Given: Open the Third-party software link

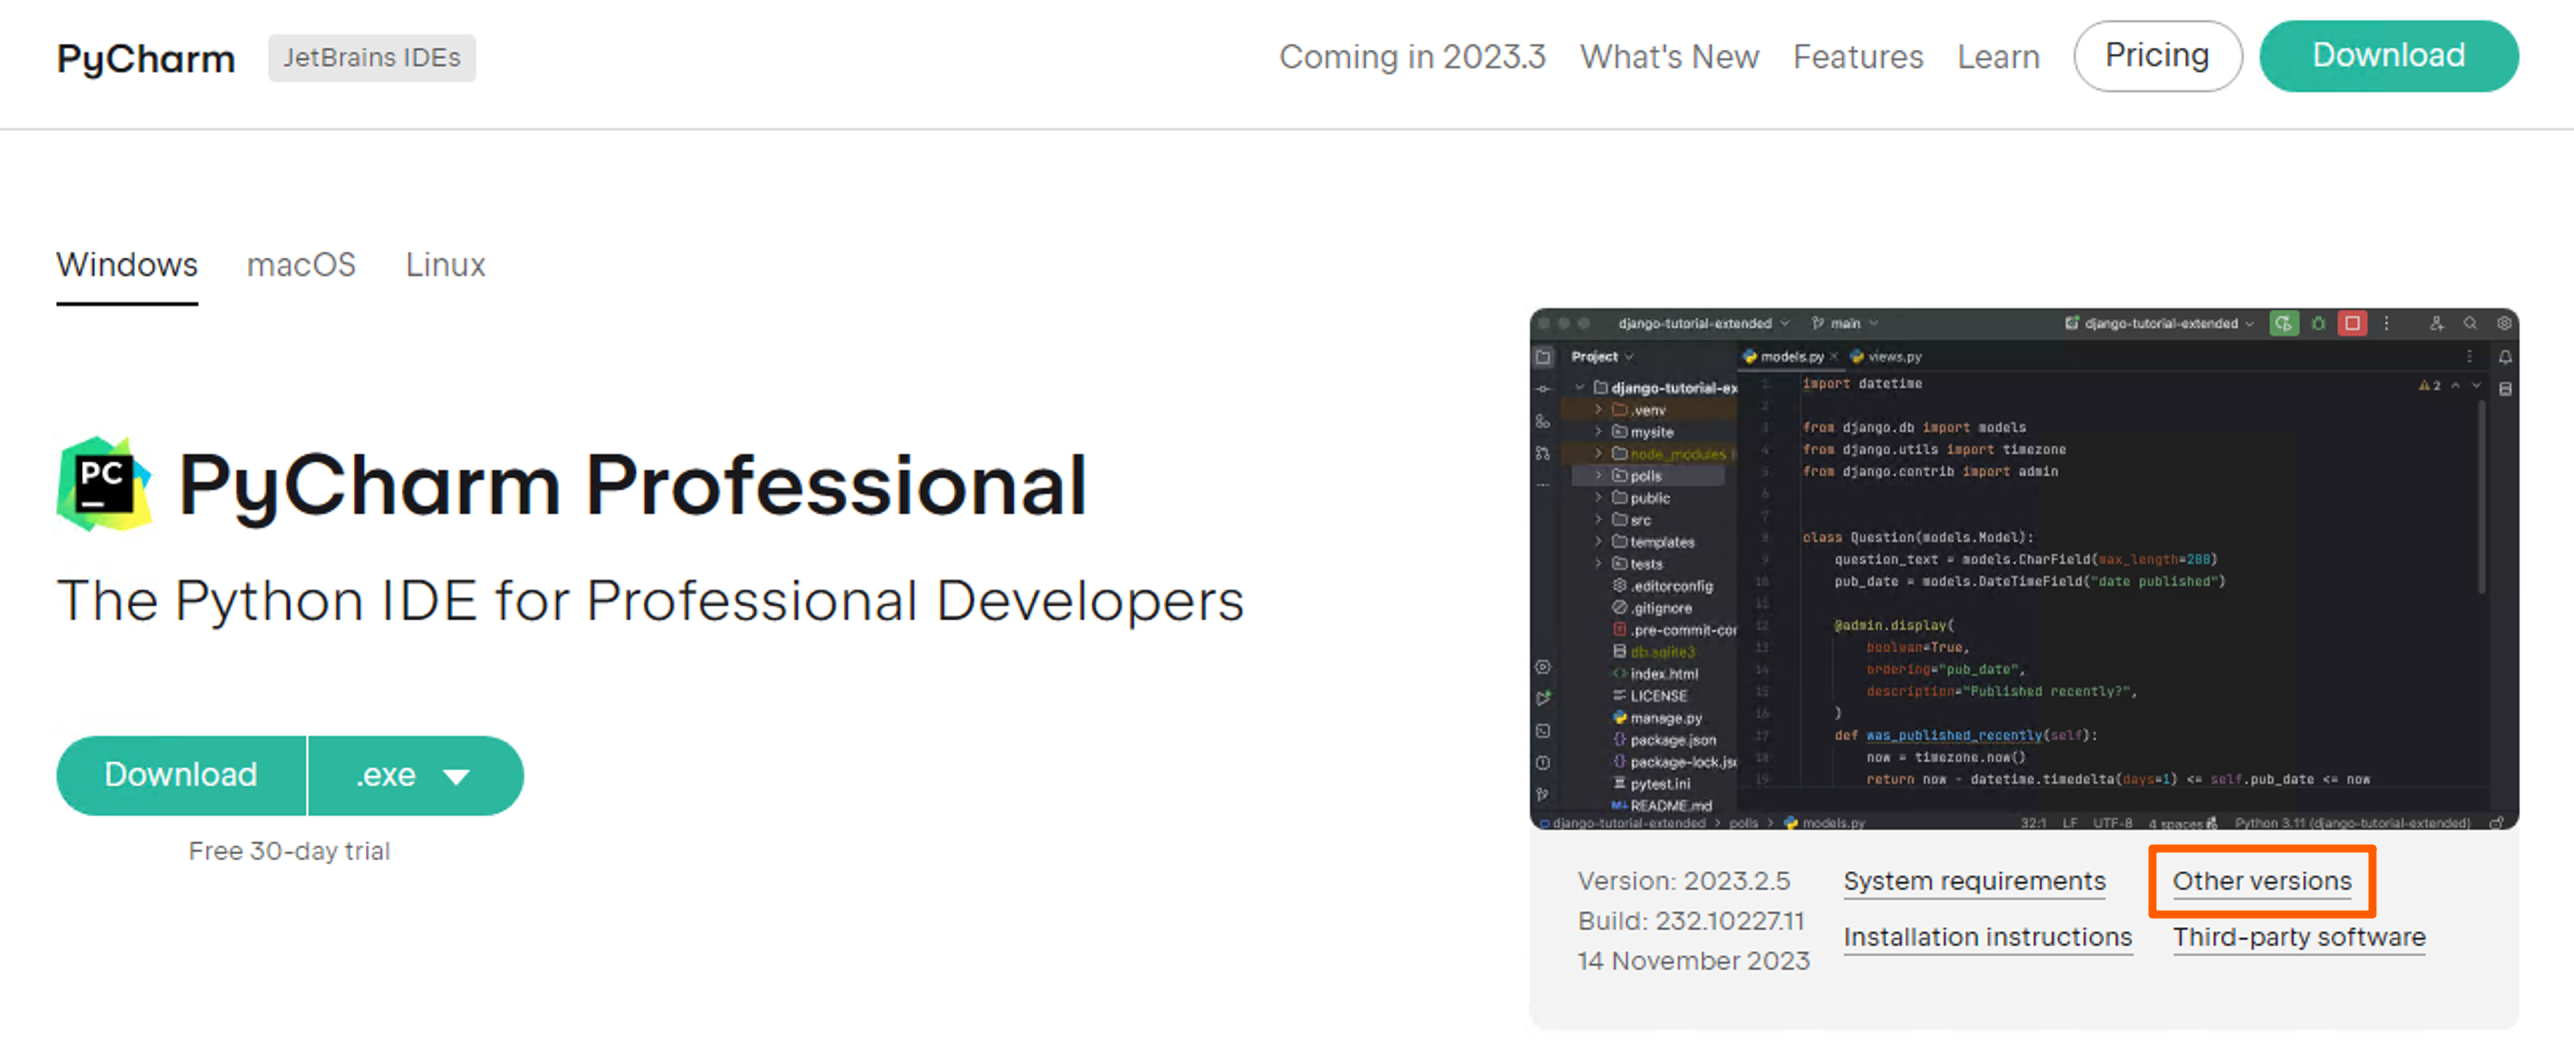Looking at the screenshot, I should point(2298,937).
